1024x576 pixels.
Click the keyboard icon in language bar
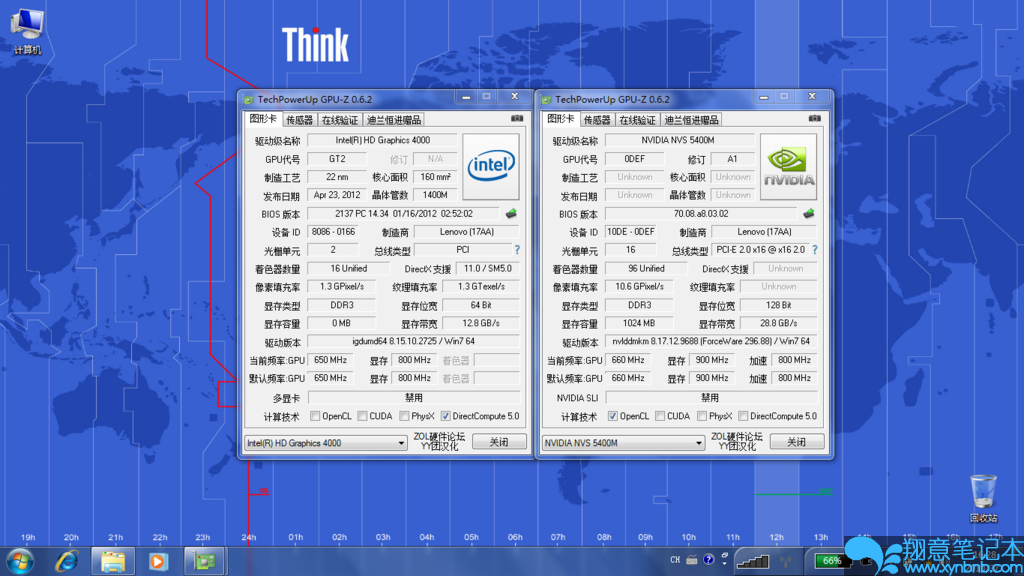pyautogui.click(x=692, y=560)
